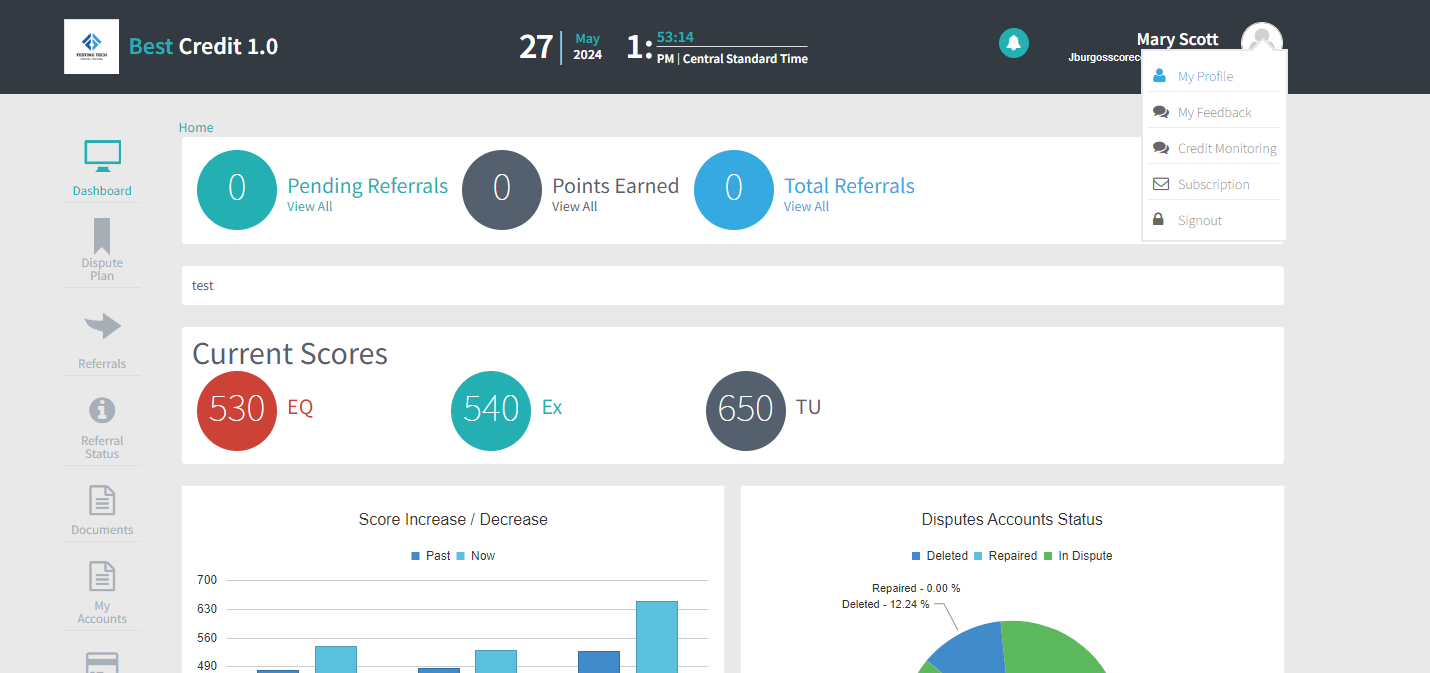Click the Signout lock icon
Viewport: 1430px width, 673px height.
pyautogui.click(x=1158, y=219)
